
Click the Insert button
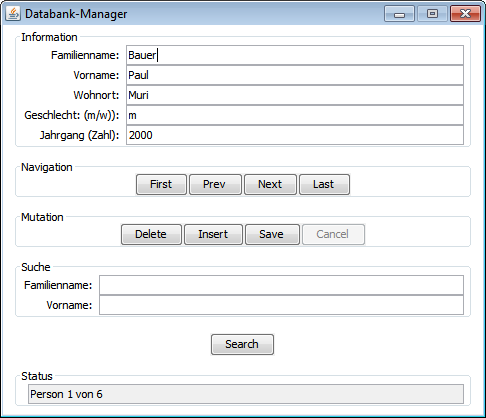pos(213,234)
